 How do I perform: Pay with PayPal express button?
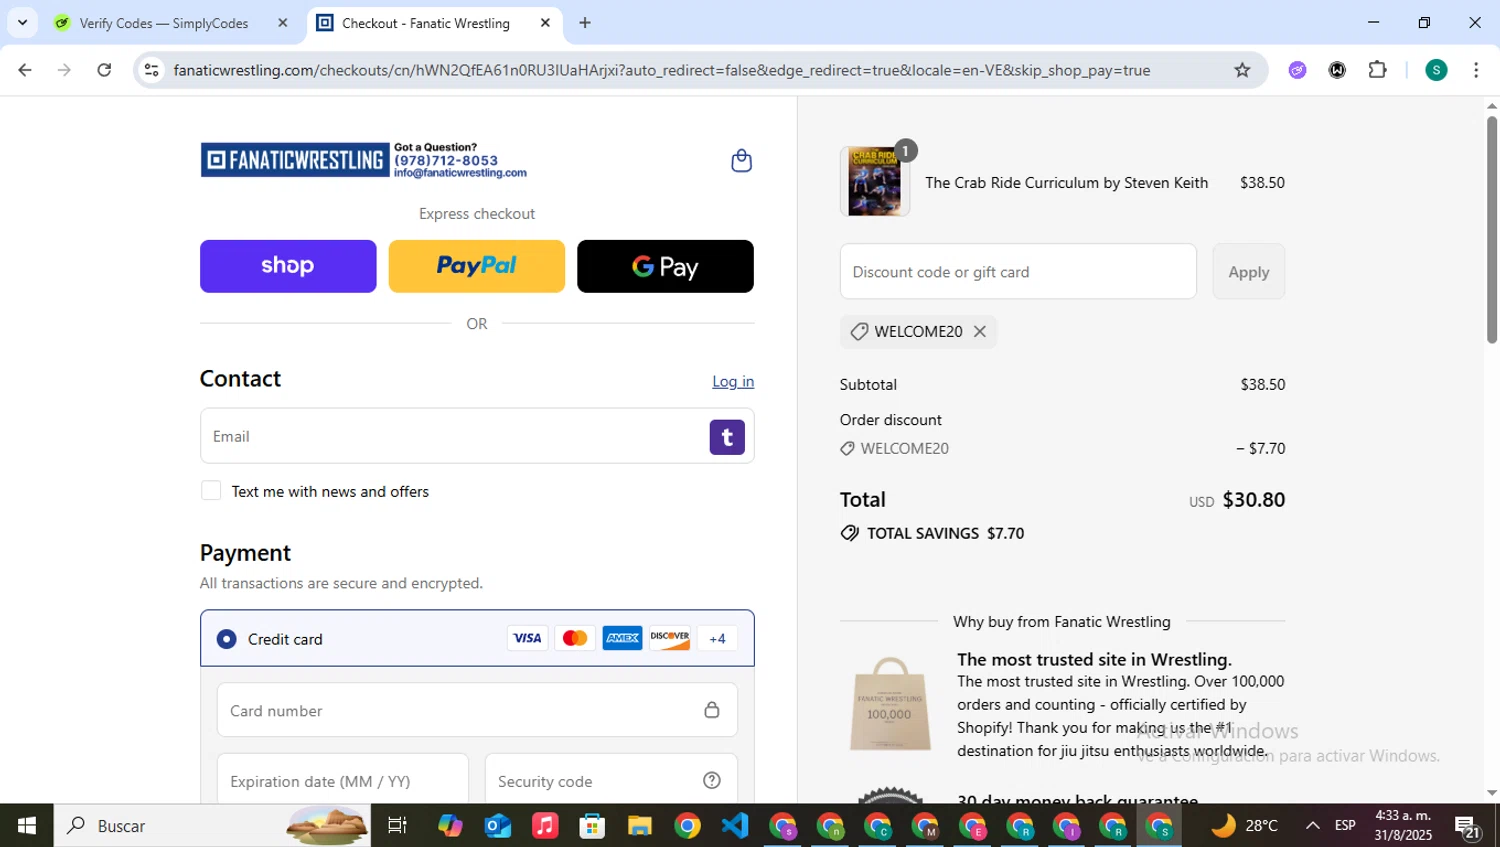click(477, 266)
